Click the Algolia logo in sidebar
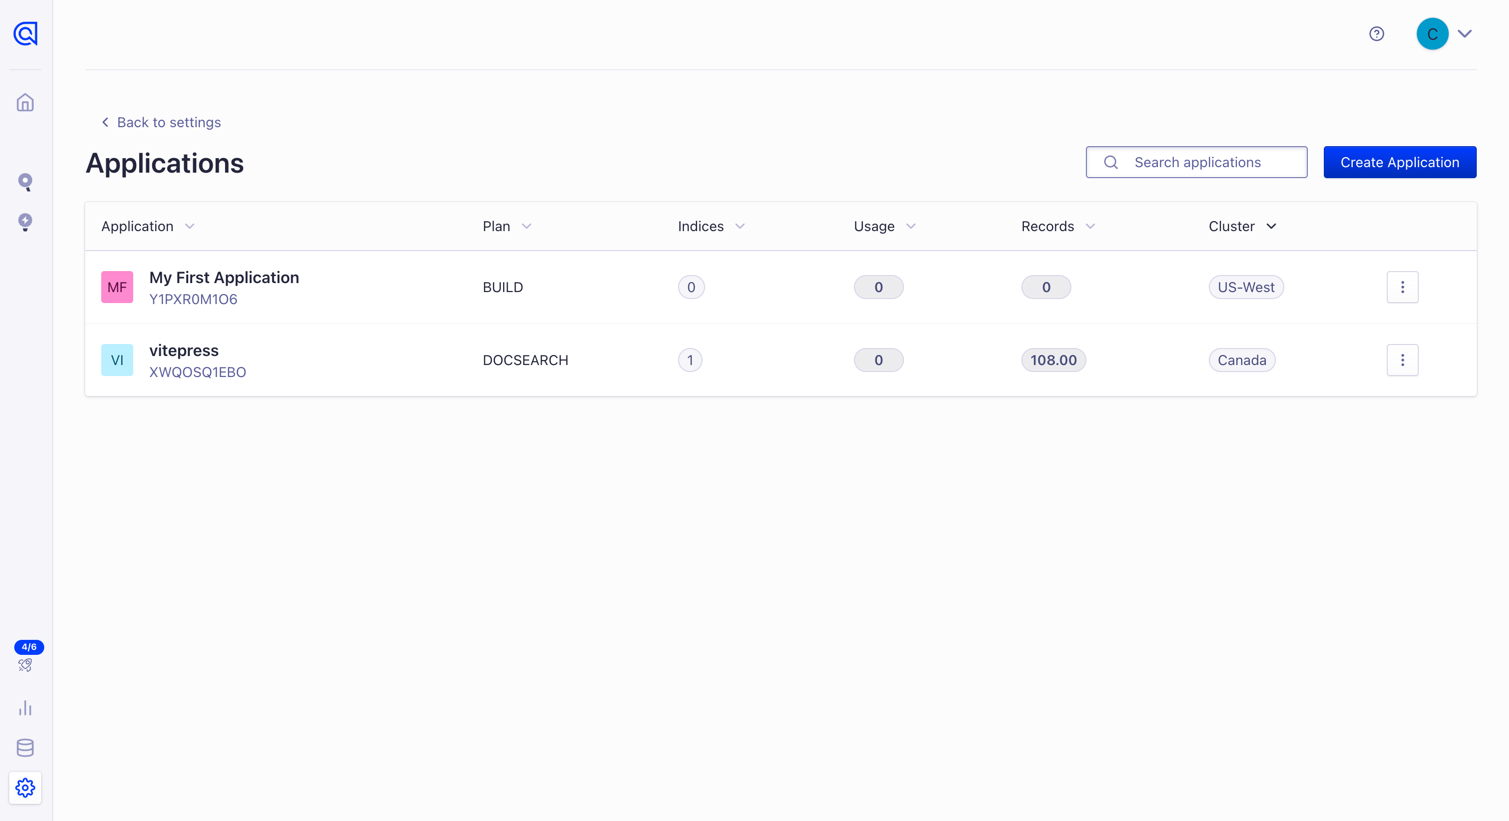Image resolution: width=1509 pixels, height=821 pixels. tap(26, 34)
